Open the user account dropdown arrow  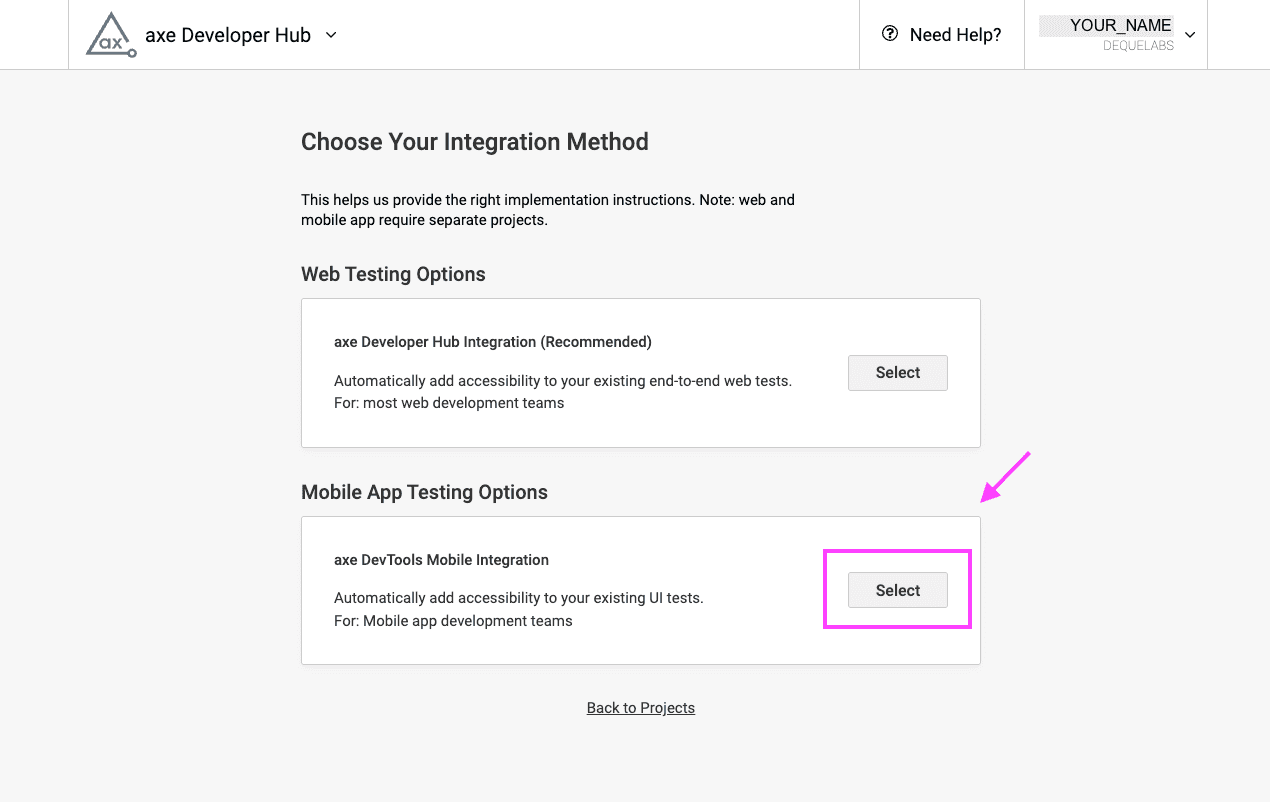(1190, 35)
